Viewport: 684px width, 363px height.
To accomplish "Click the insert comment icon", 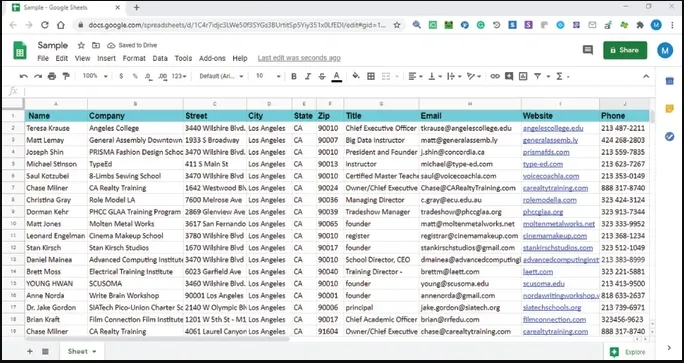I will tap(509, 76).
